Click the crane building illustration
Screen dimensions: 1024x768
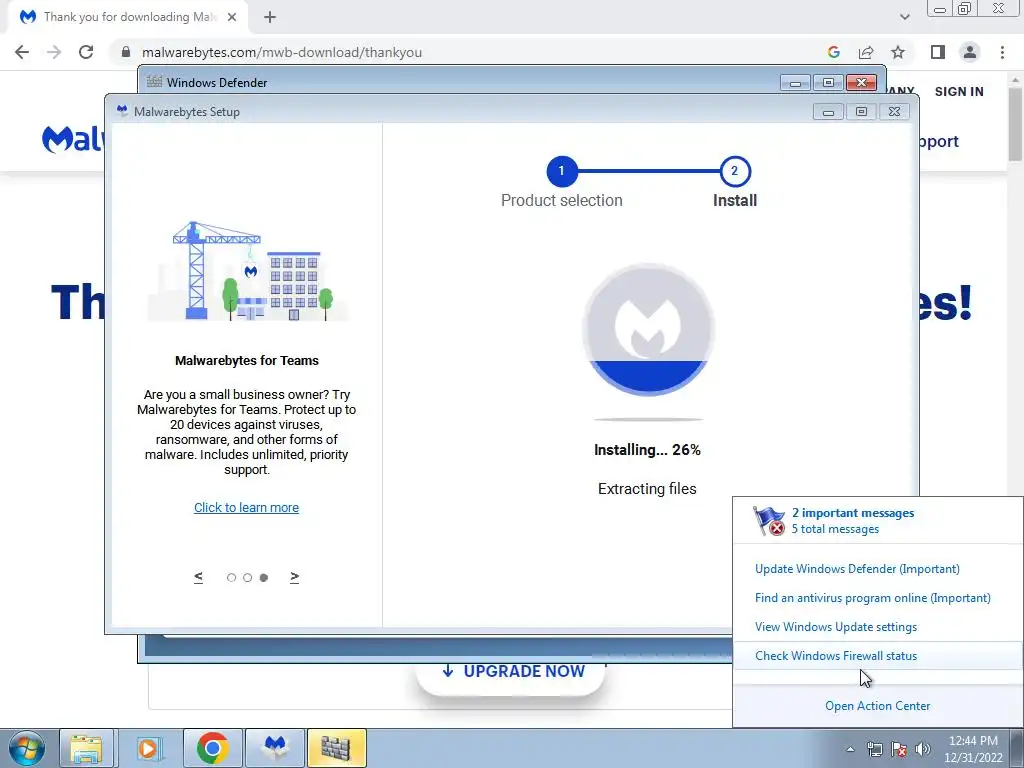248,270
